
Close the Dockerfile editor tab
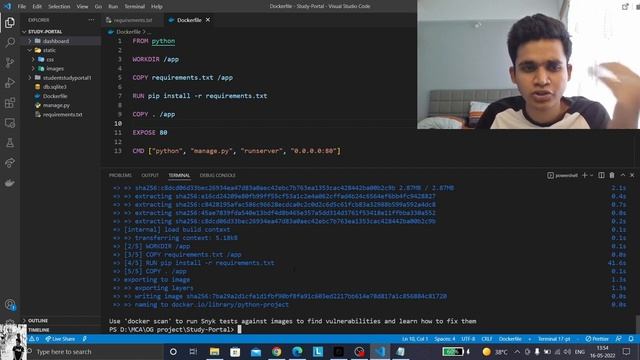click(208, 20)
